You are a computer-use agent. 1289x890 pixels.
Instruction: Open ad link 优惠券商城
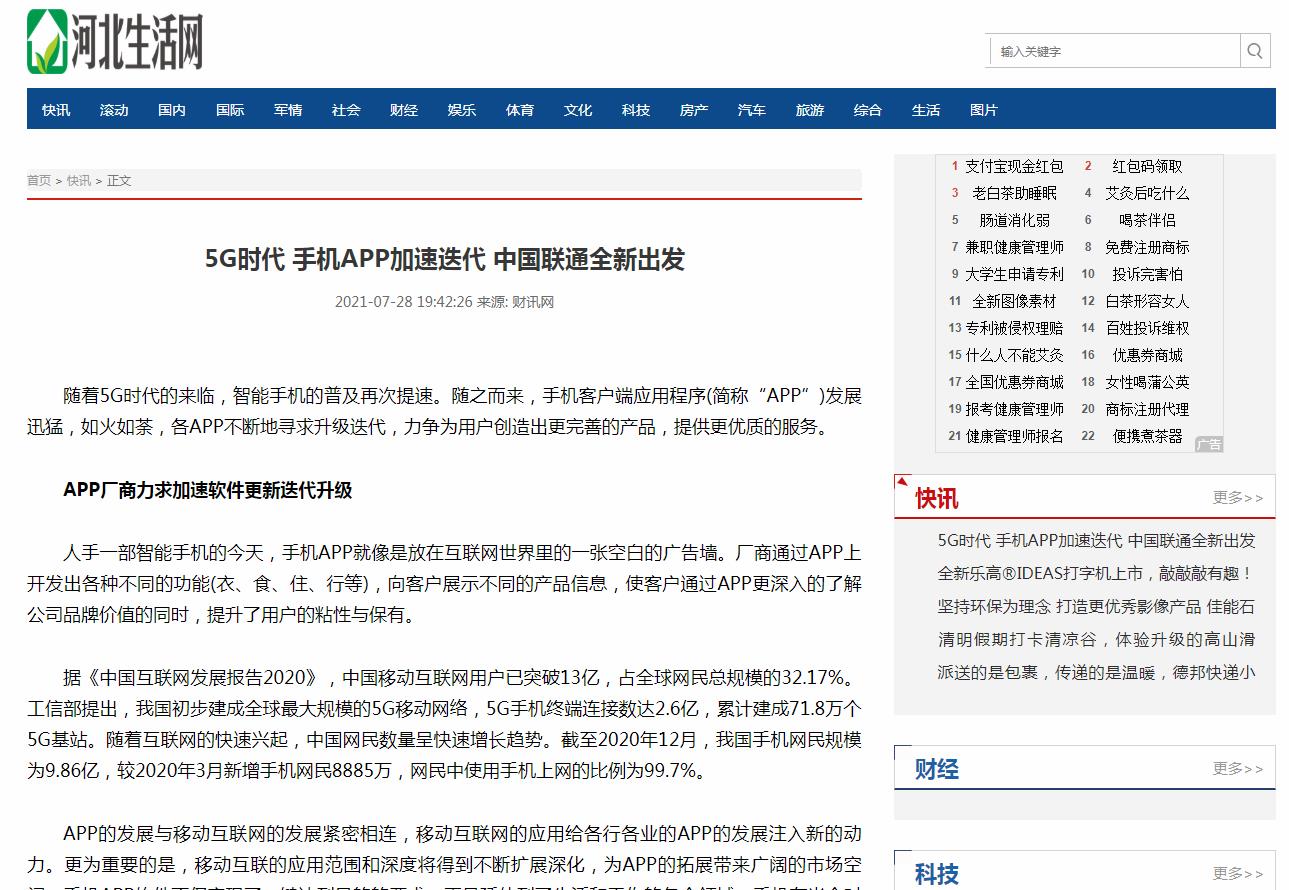(x=1147, y=355)
